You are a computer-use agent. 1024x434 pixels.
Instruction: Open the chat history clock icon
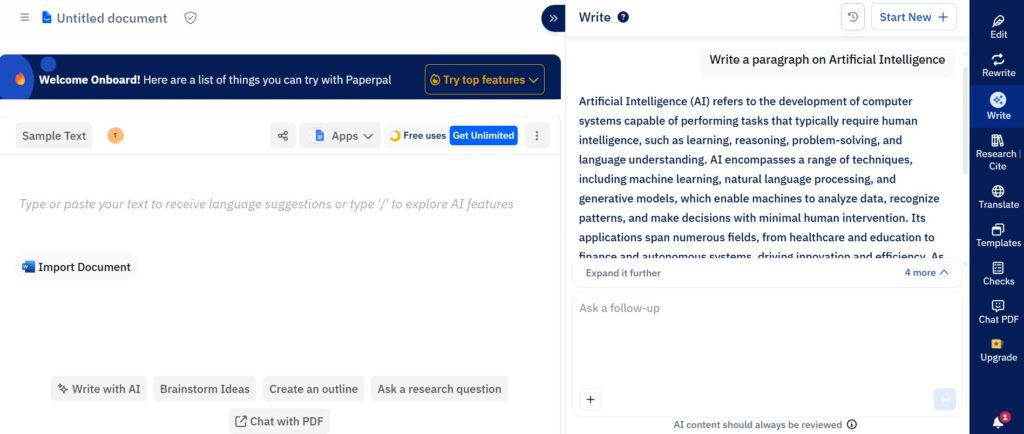pos(852,18)
